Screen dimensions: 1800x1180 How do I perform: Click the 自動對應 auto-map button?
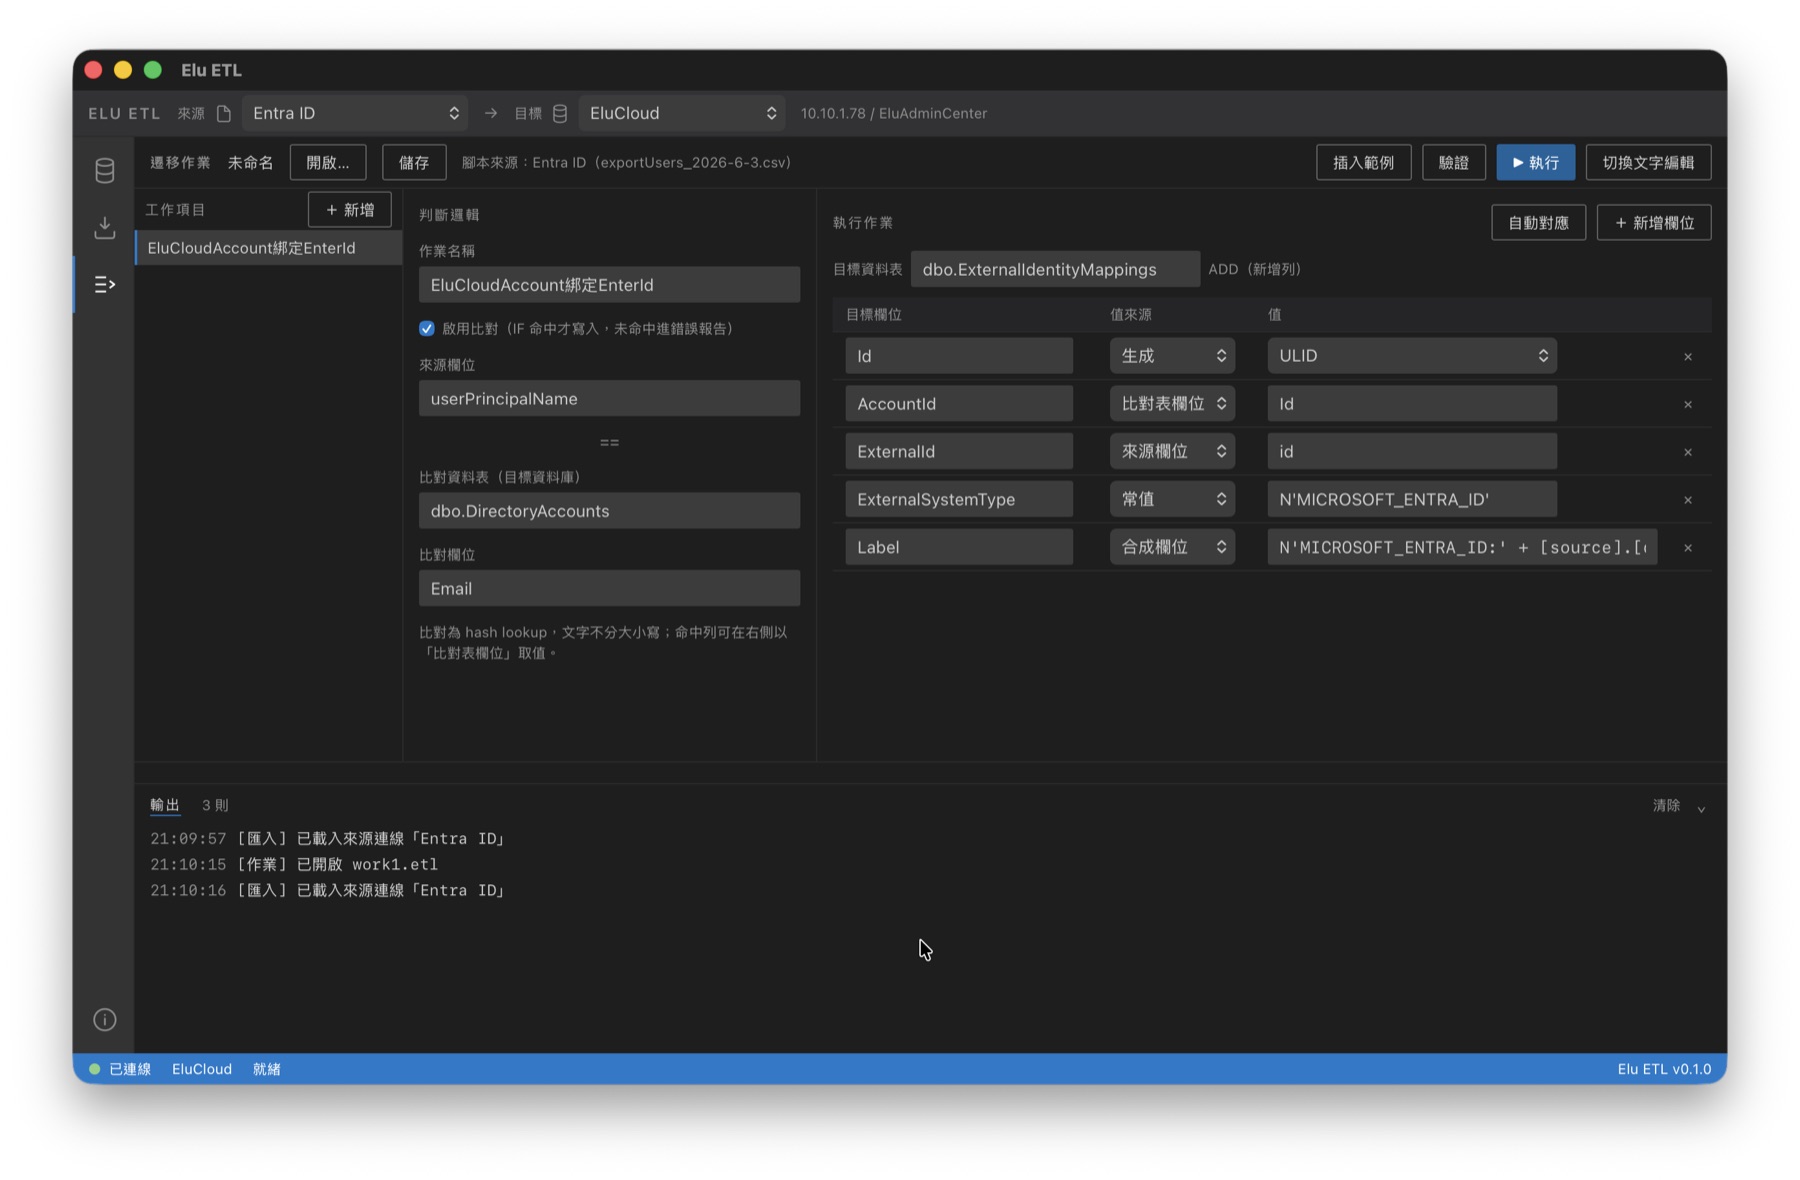click(1538, 223)
